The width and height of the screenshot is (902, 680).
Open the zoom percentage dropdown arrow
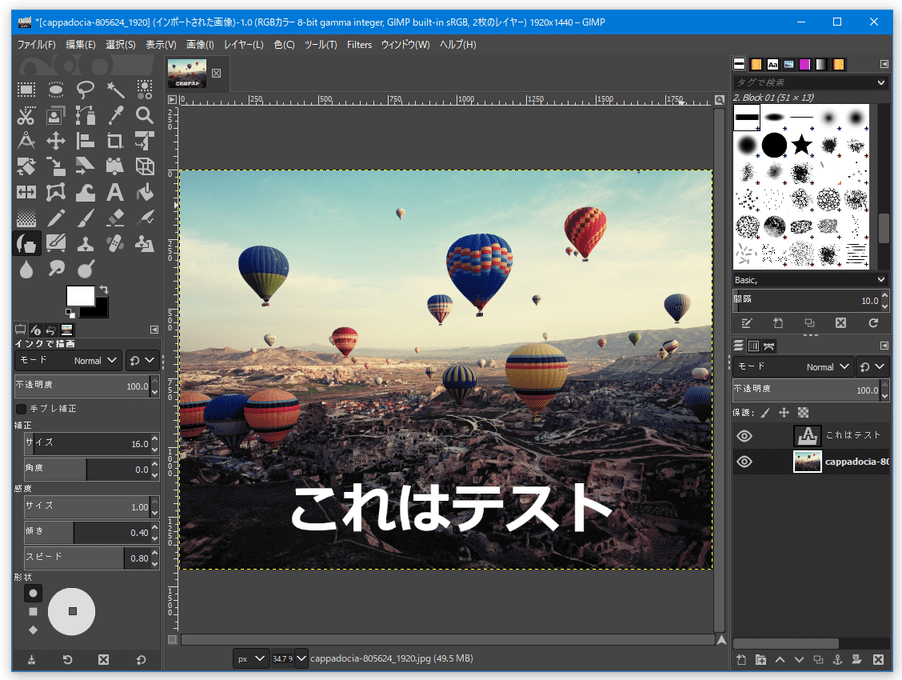(301, 659)
